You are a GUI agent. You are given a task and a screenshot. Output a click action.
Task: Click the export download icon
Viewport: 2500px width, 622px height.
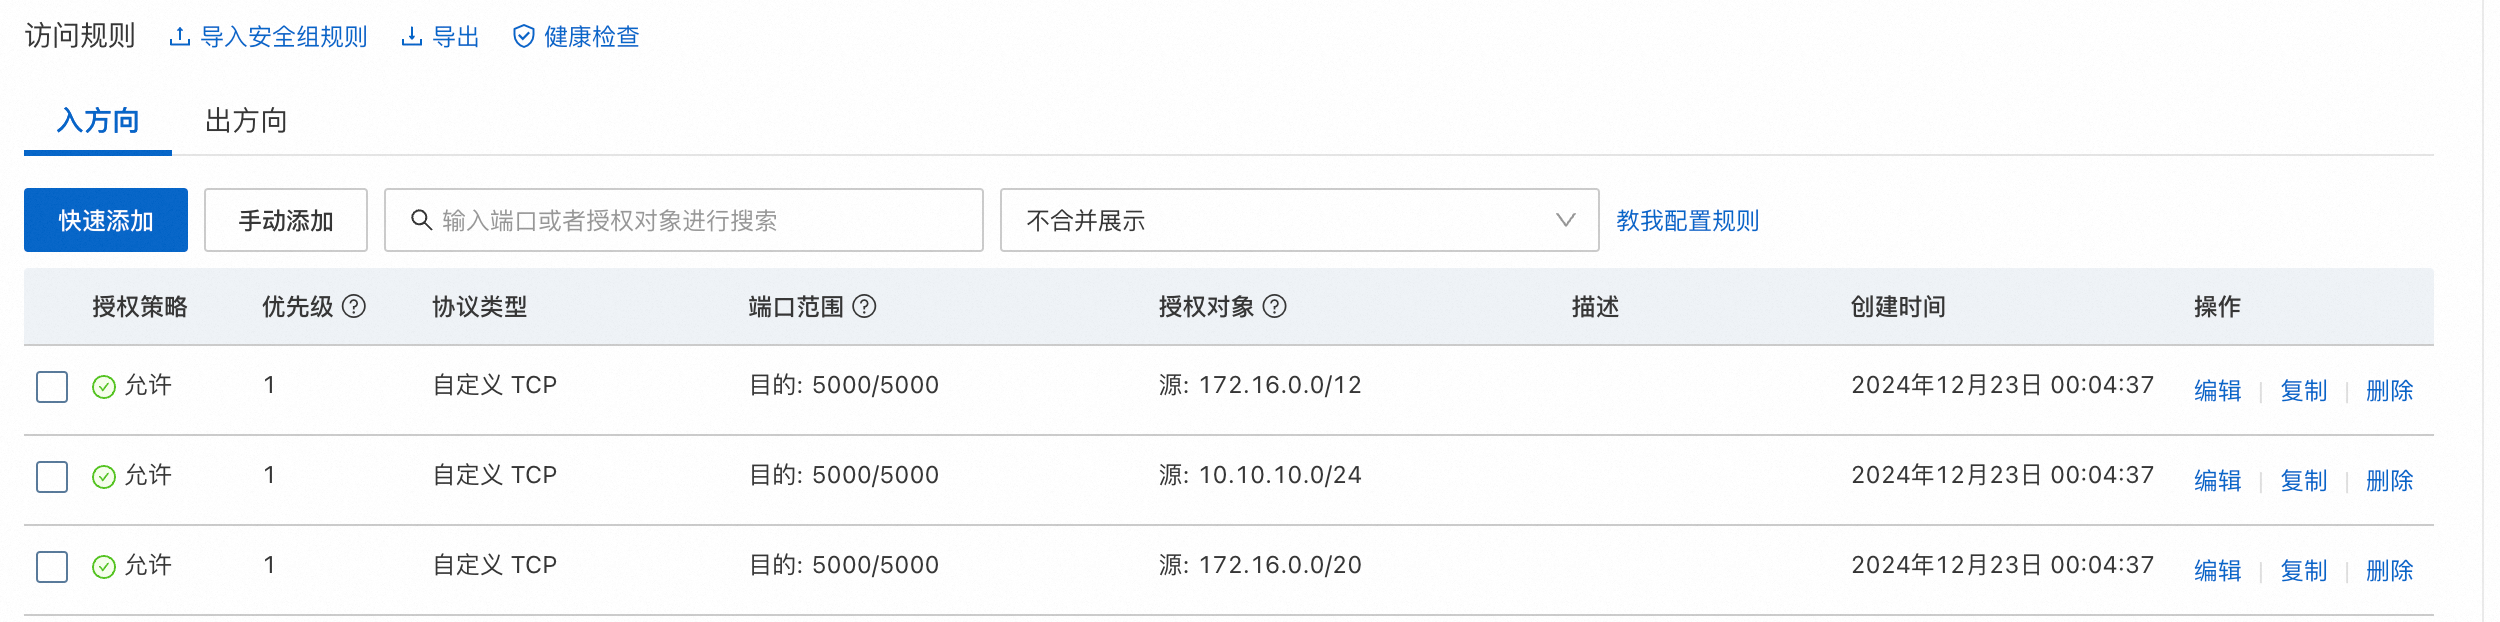[x=411, y=37]
